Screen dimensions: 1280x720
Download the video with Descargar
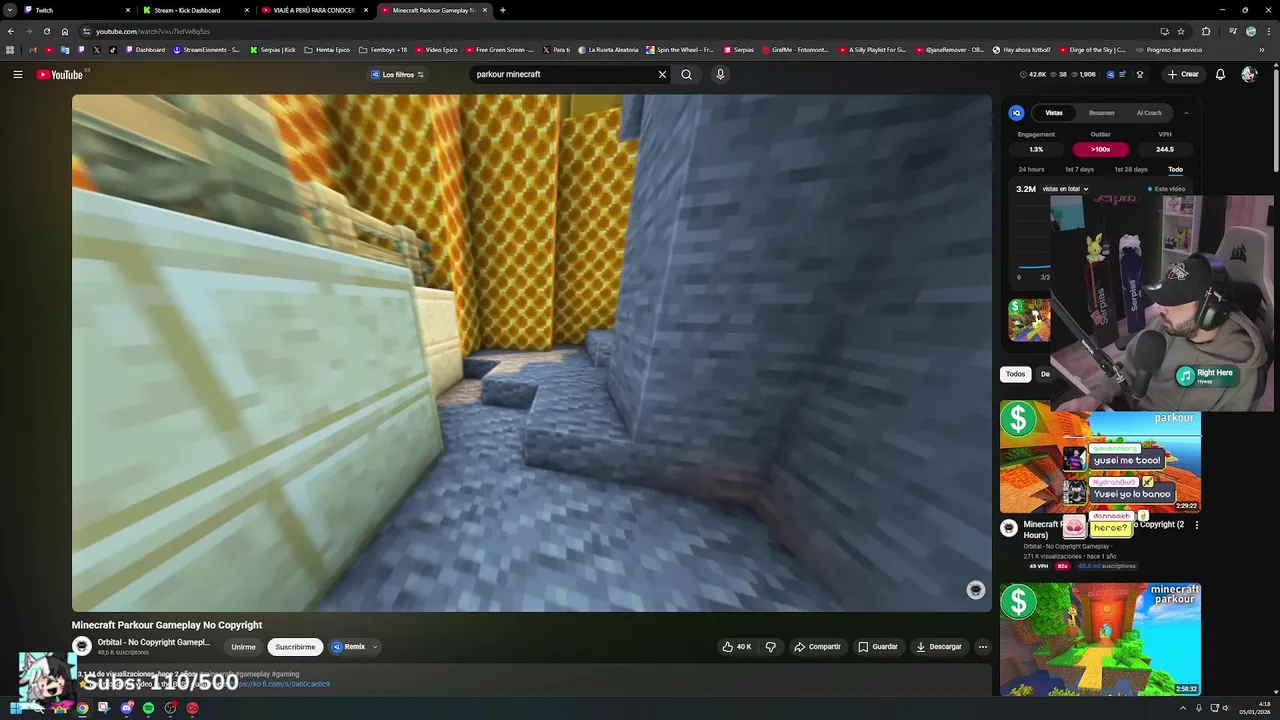coord(939,647)
